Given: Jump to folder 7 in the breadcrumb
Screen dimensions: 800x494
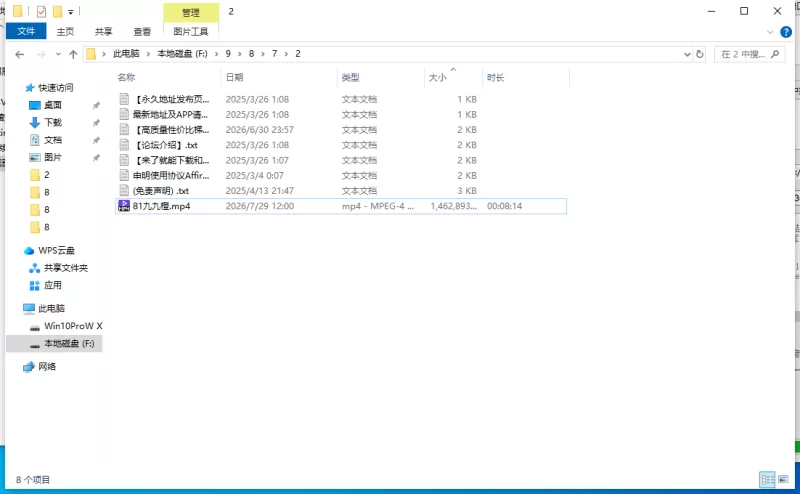Looking at the screenshot, I should pos(274,54).
